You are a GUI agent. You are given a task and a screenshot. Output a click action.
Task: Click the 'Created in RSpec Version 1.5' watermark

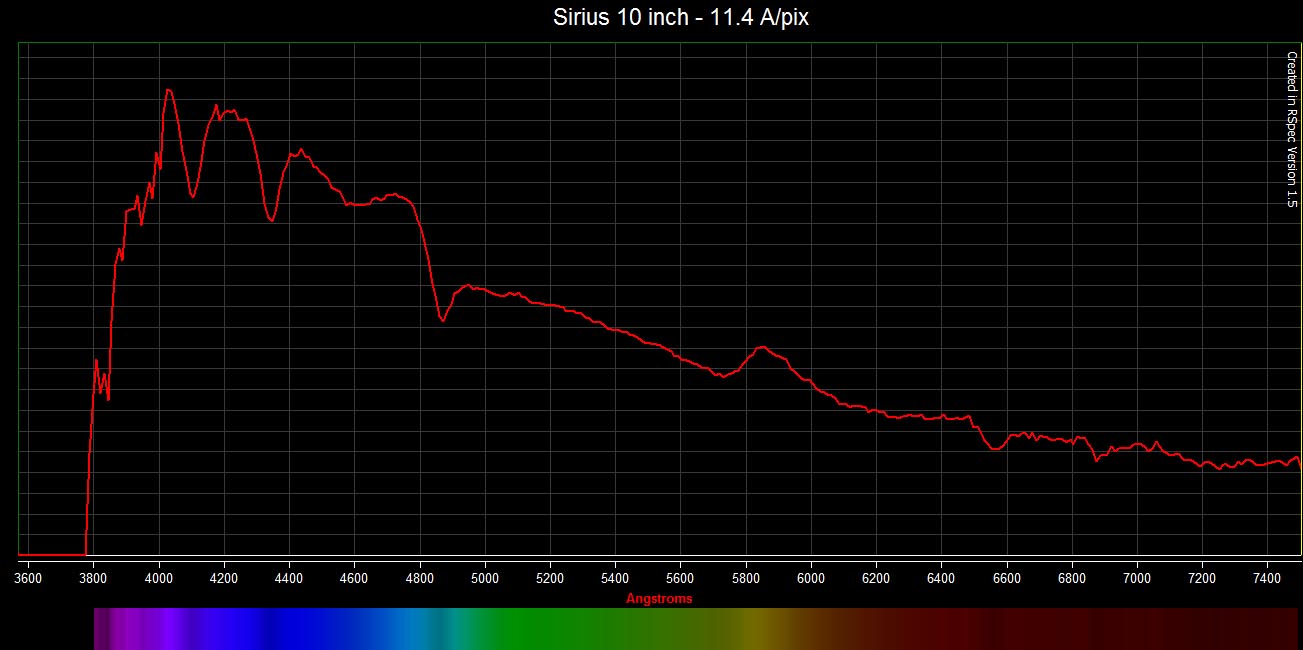pos(1290,130)
